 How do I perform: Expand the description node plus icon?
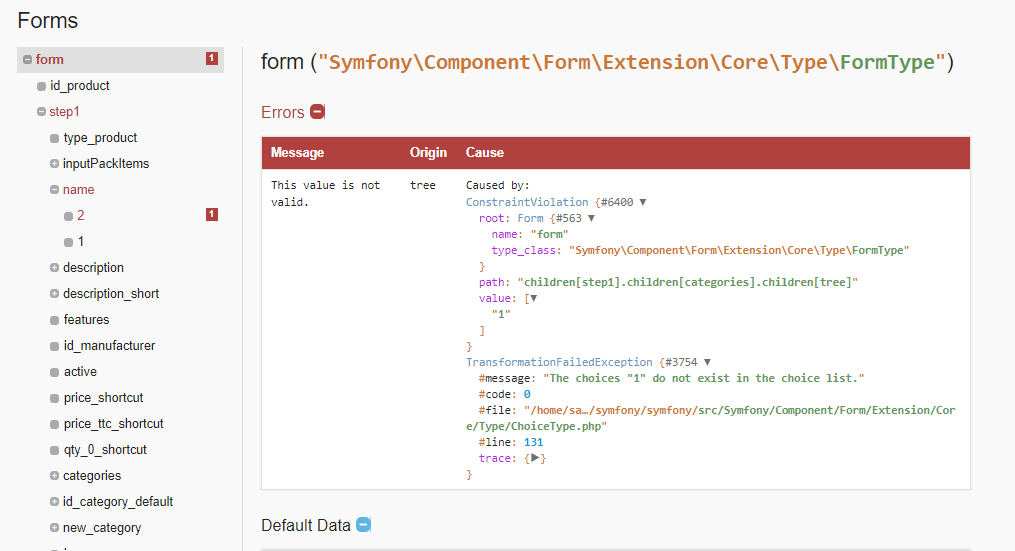click(54, 267)
